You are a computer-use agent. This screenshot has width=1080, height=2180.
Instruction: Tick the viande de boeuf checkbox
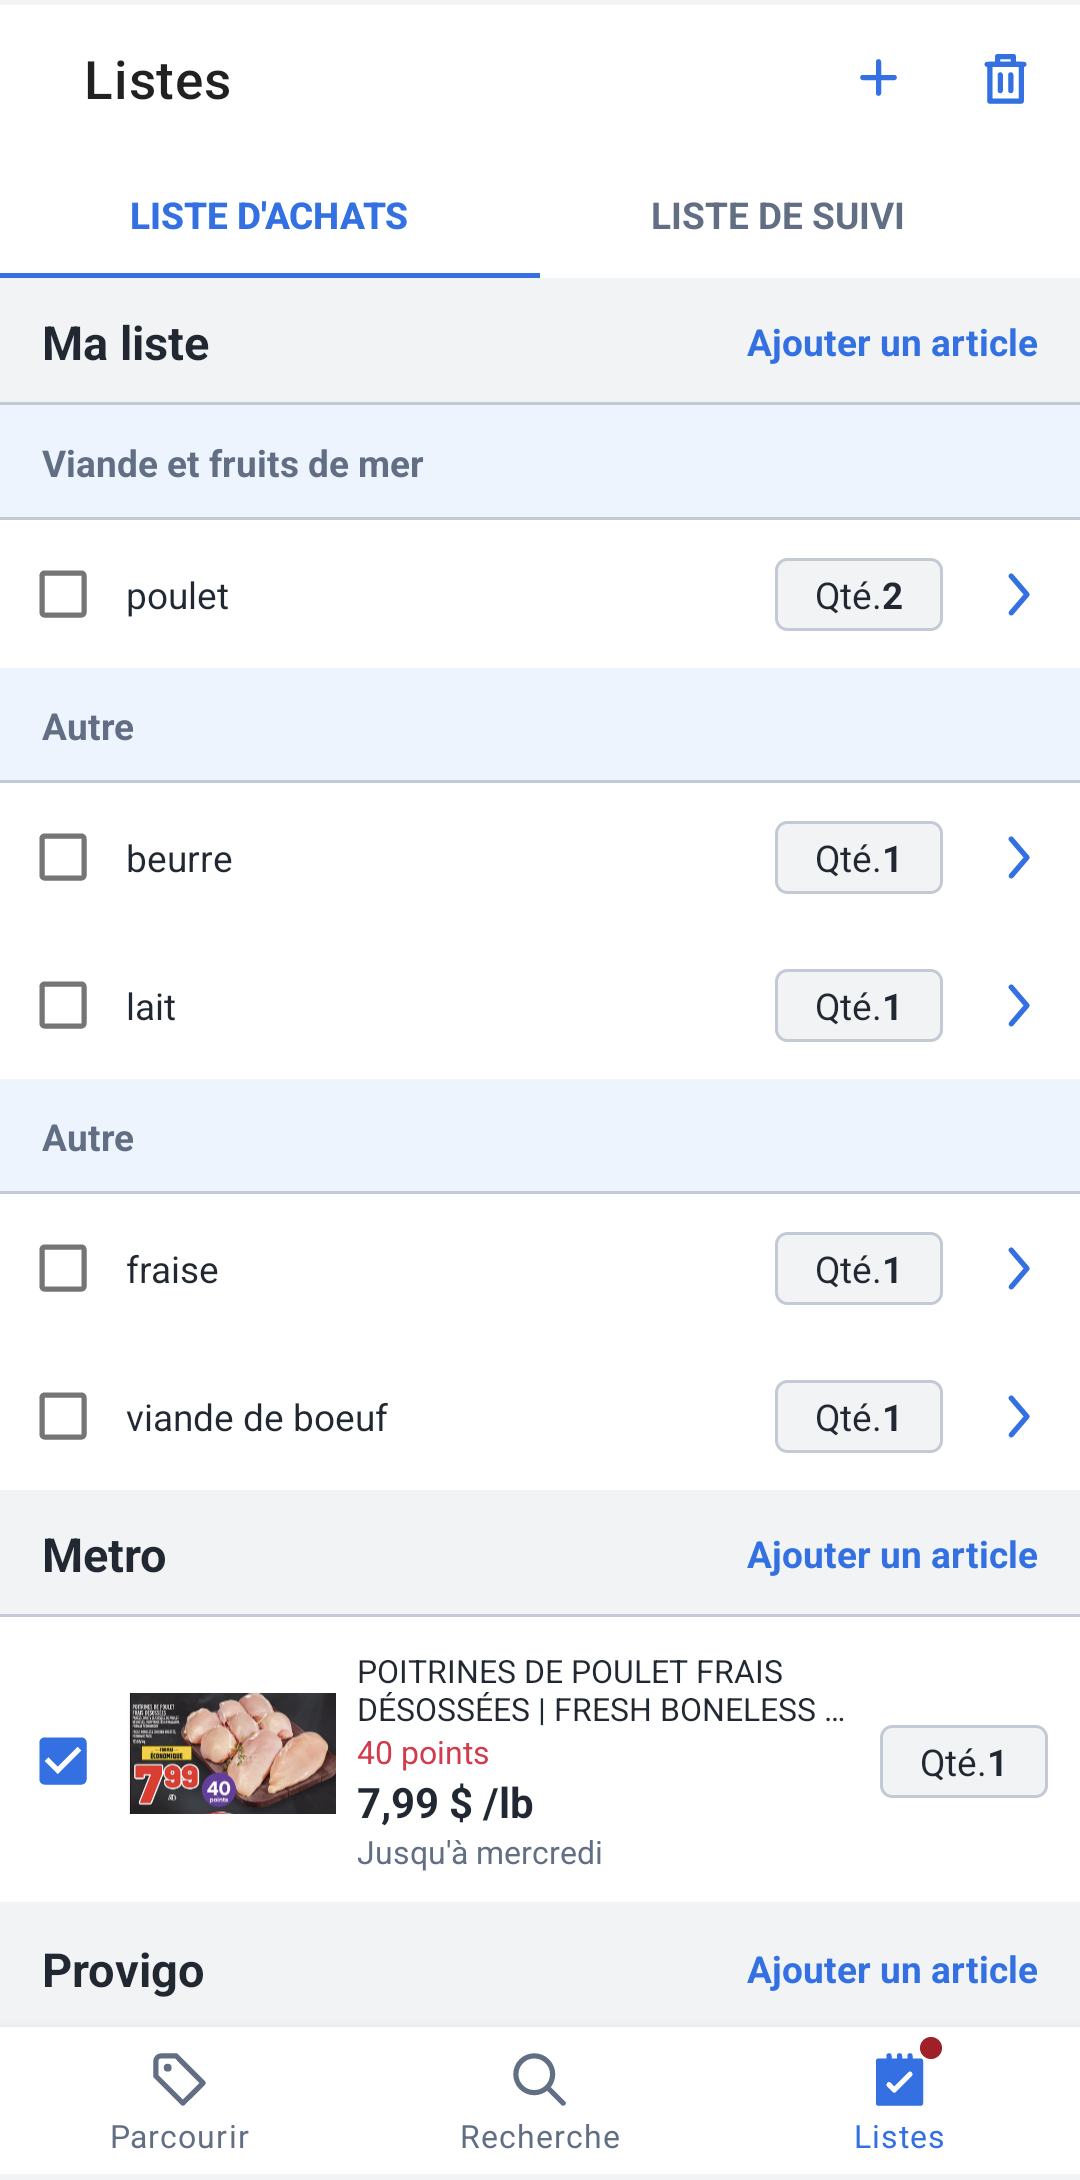point(63,1416)
